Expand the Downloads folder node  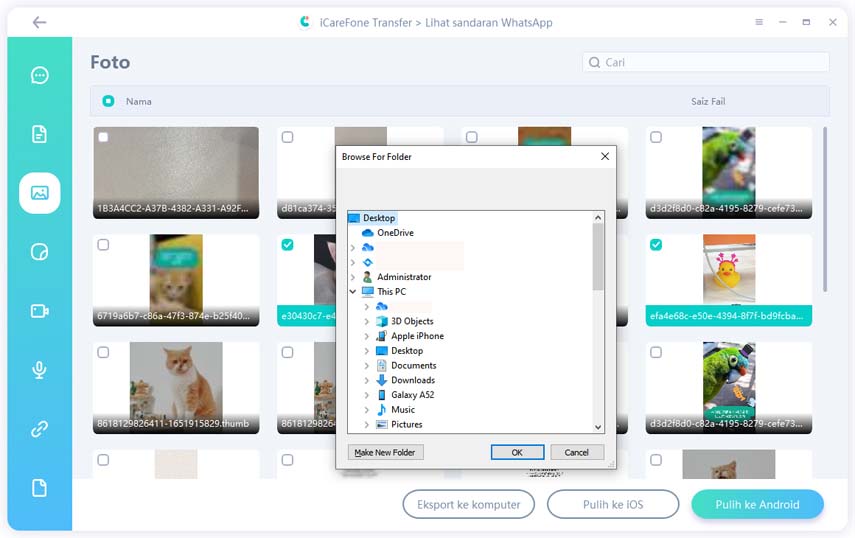click(367, 380)
